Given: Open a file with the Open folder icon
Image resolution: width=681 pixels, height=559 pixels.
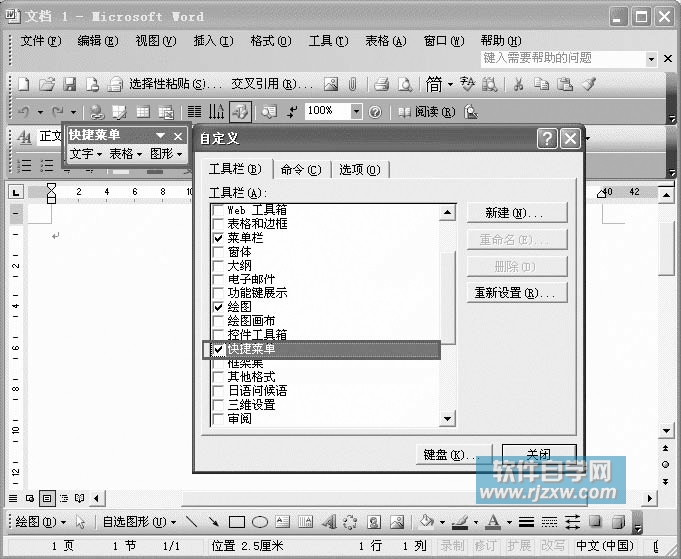Looking at the screenshot, I should pyautogui.click(x=47, y=84).
